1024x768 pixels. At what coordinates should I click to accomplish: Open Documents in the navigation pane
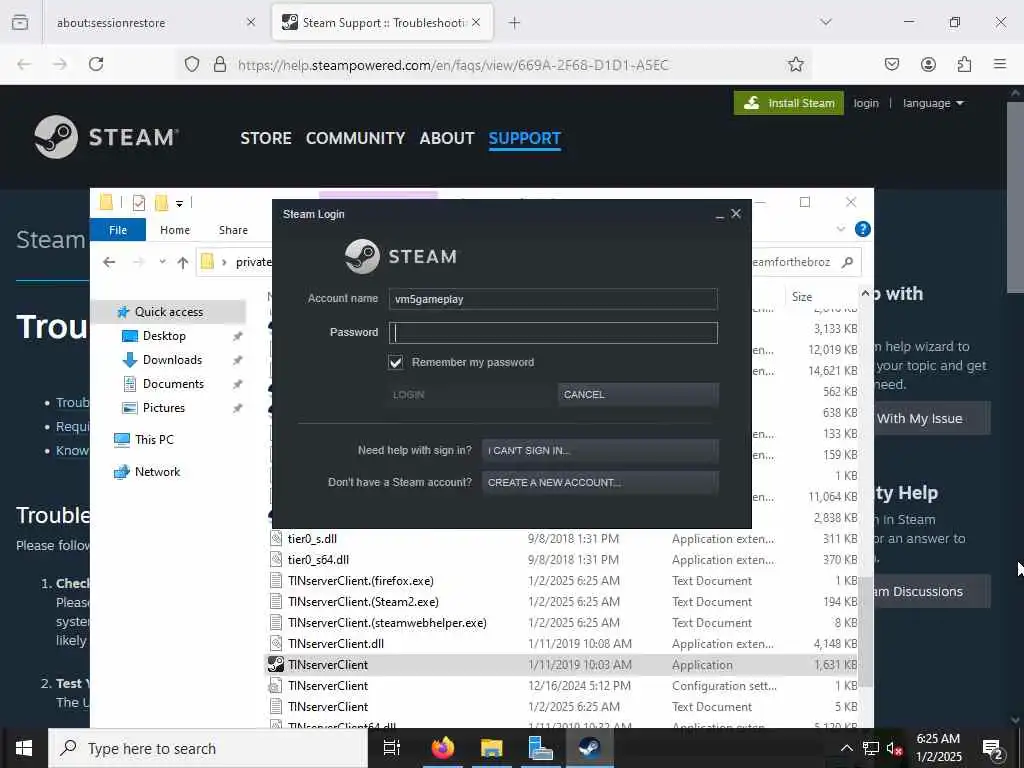pos(173,384)
